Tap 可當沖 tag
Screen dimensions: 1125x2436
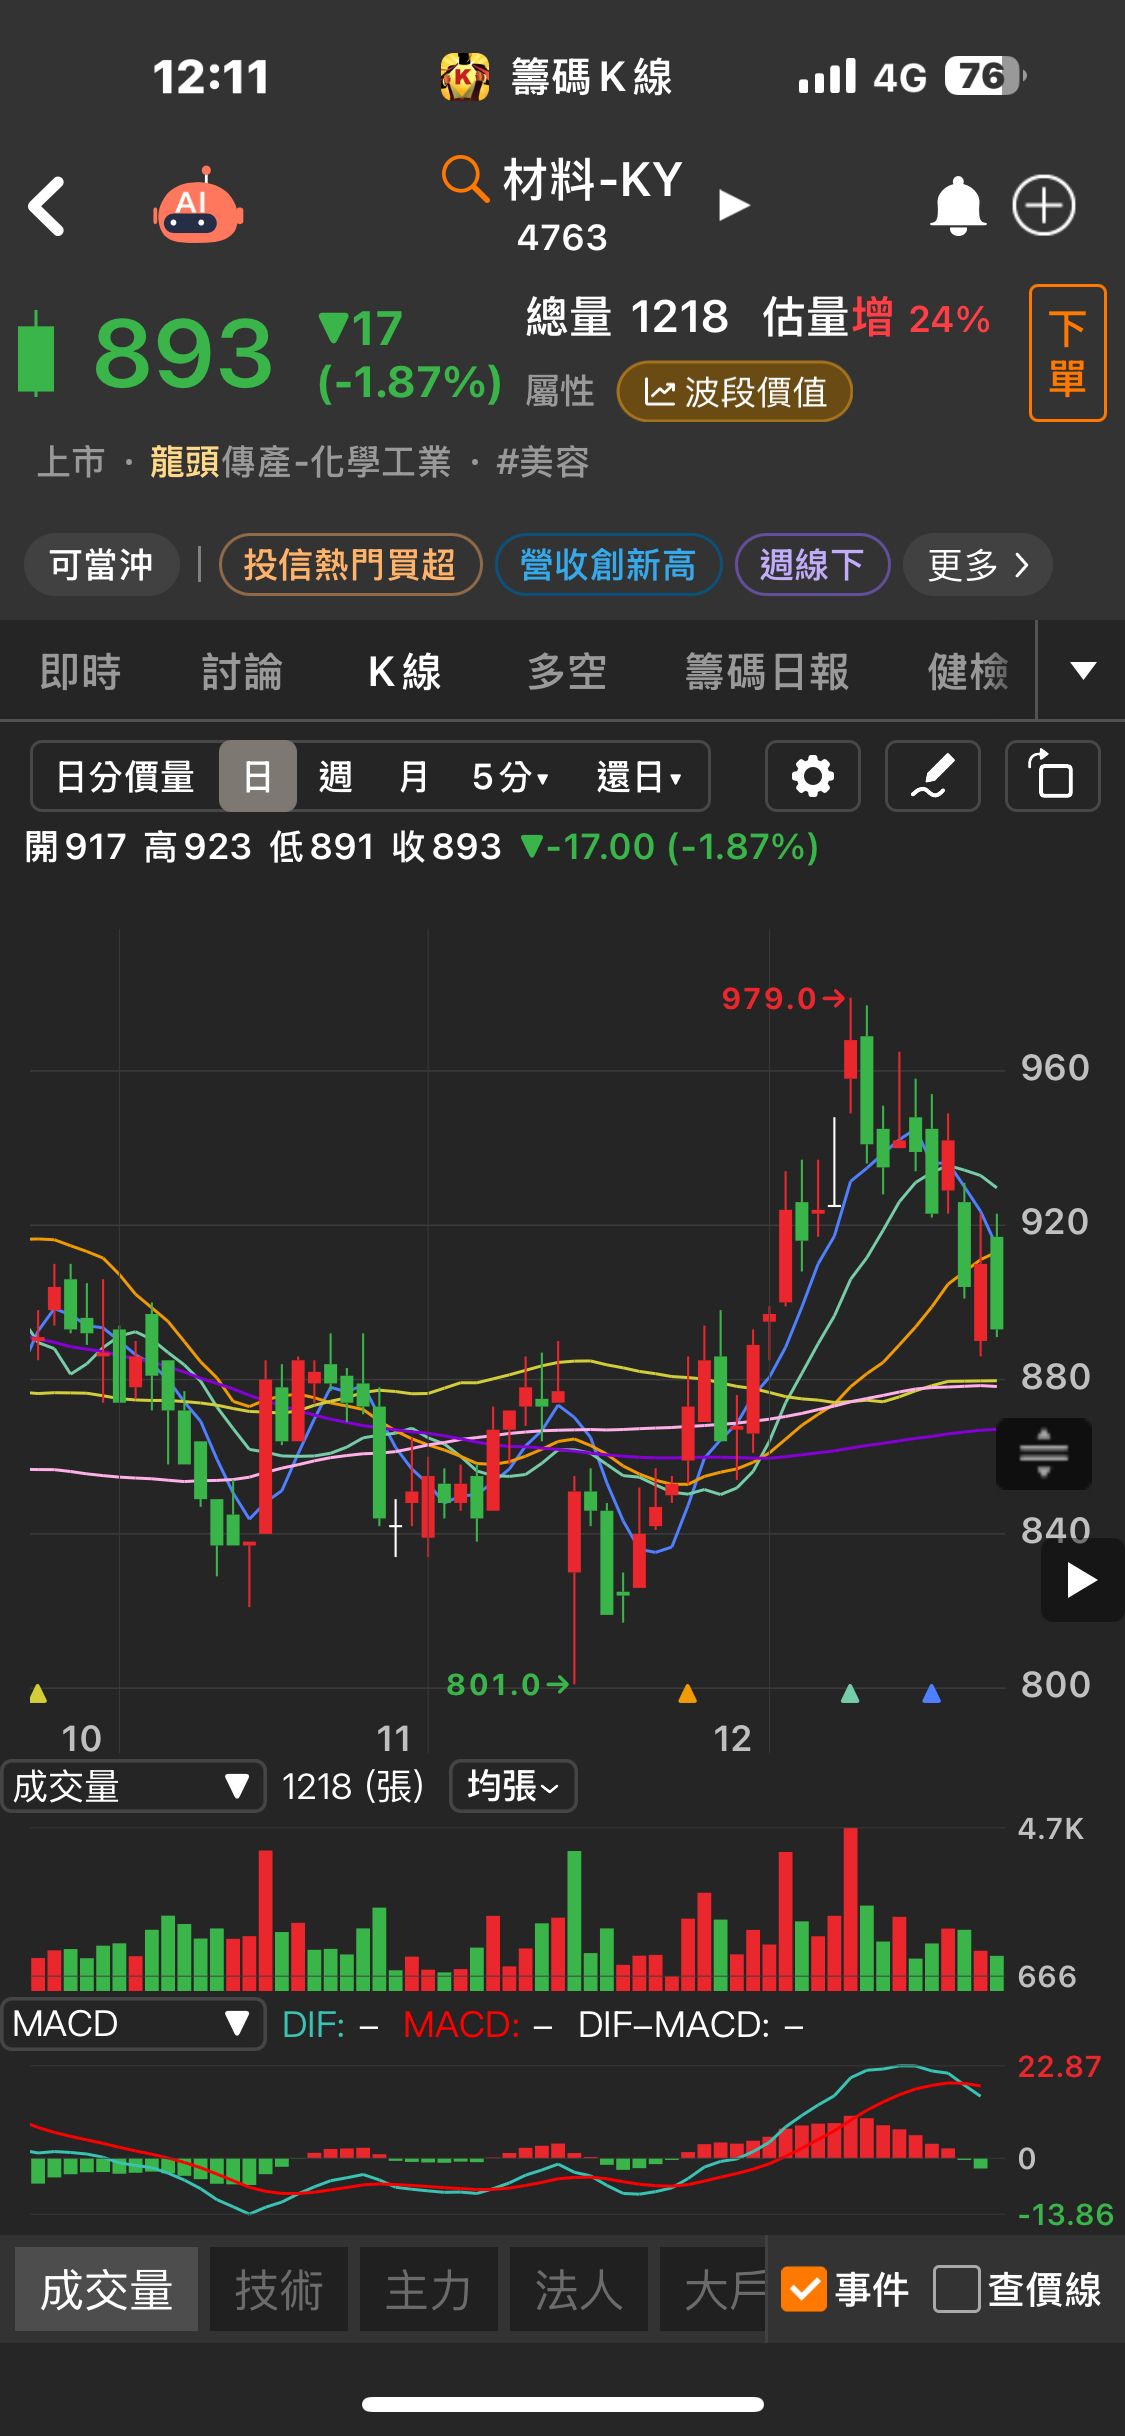point(101,565)
